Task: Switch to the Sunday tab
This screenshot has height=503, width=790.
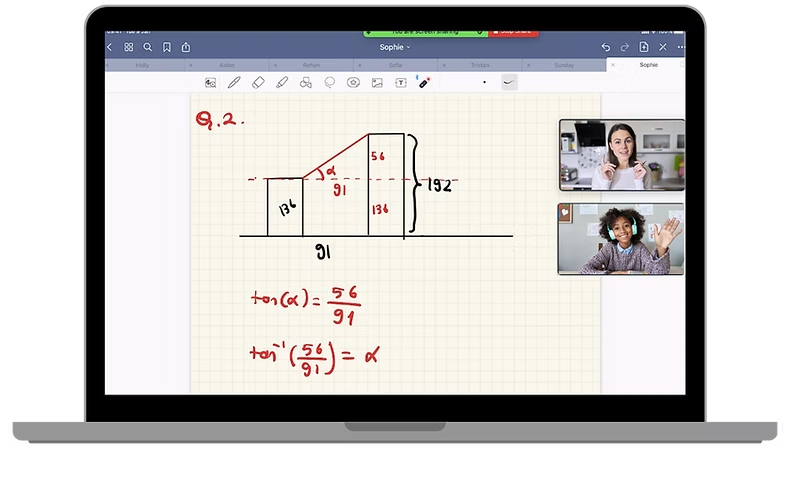Action: pyautogui.click(x=564, y=65)
